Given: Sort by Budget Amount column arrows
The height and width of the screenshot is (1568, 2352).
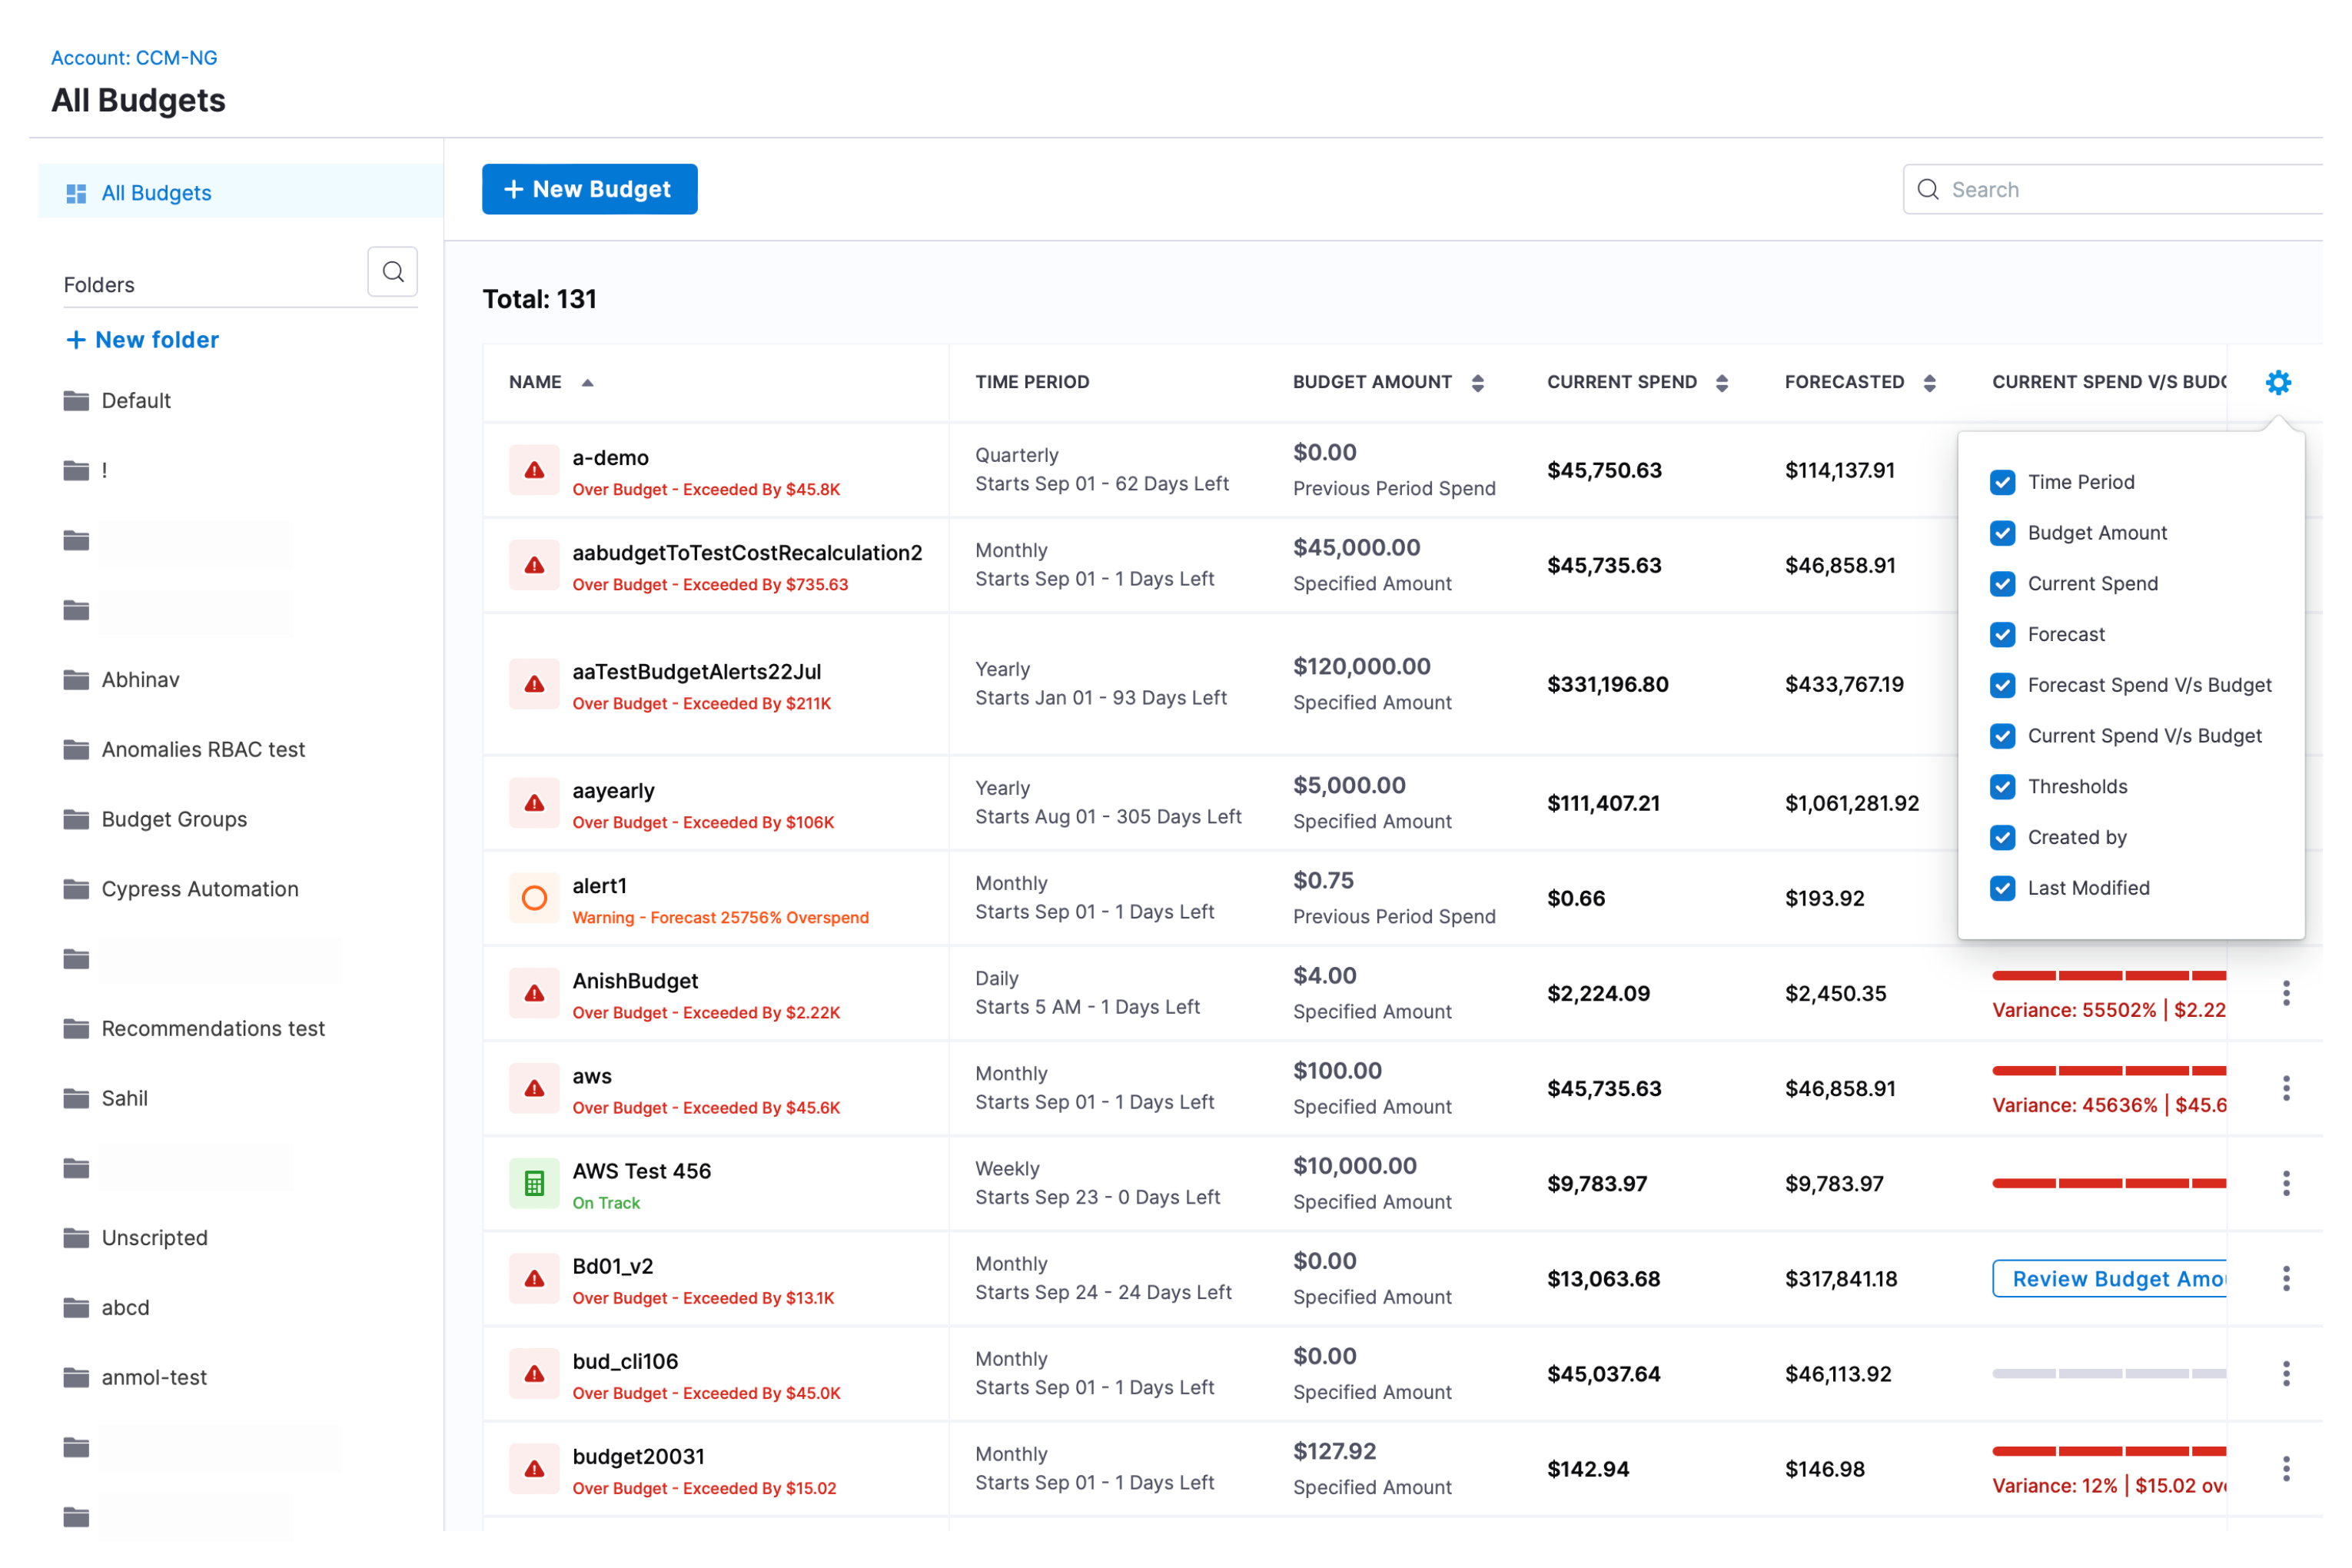Looking at the screenshot, I should (1477, 382).
